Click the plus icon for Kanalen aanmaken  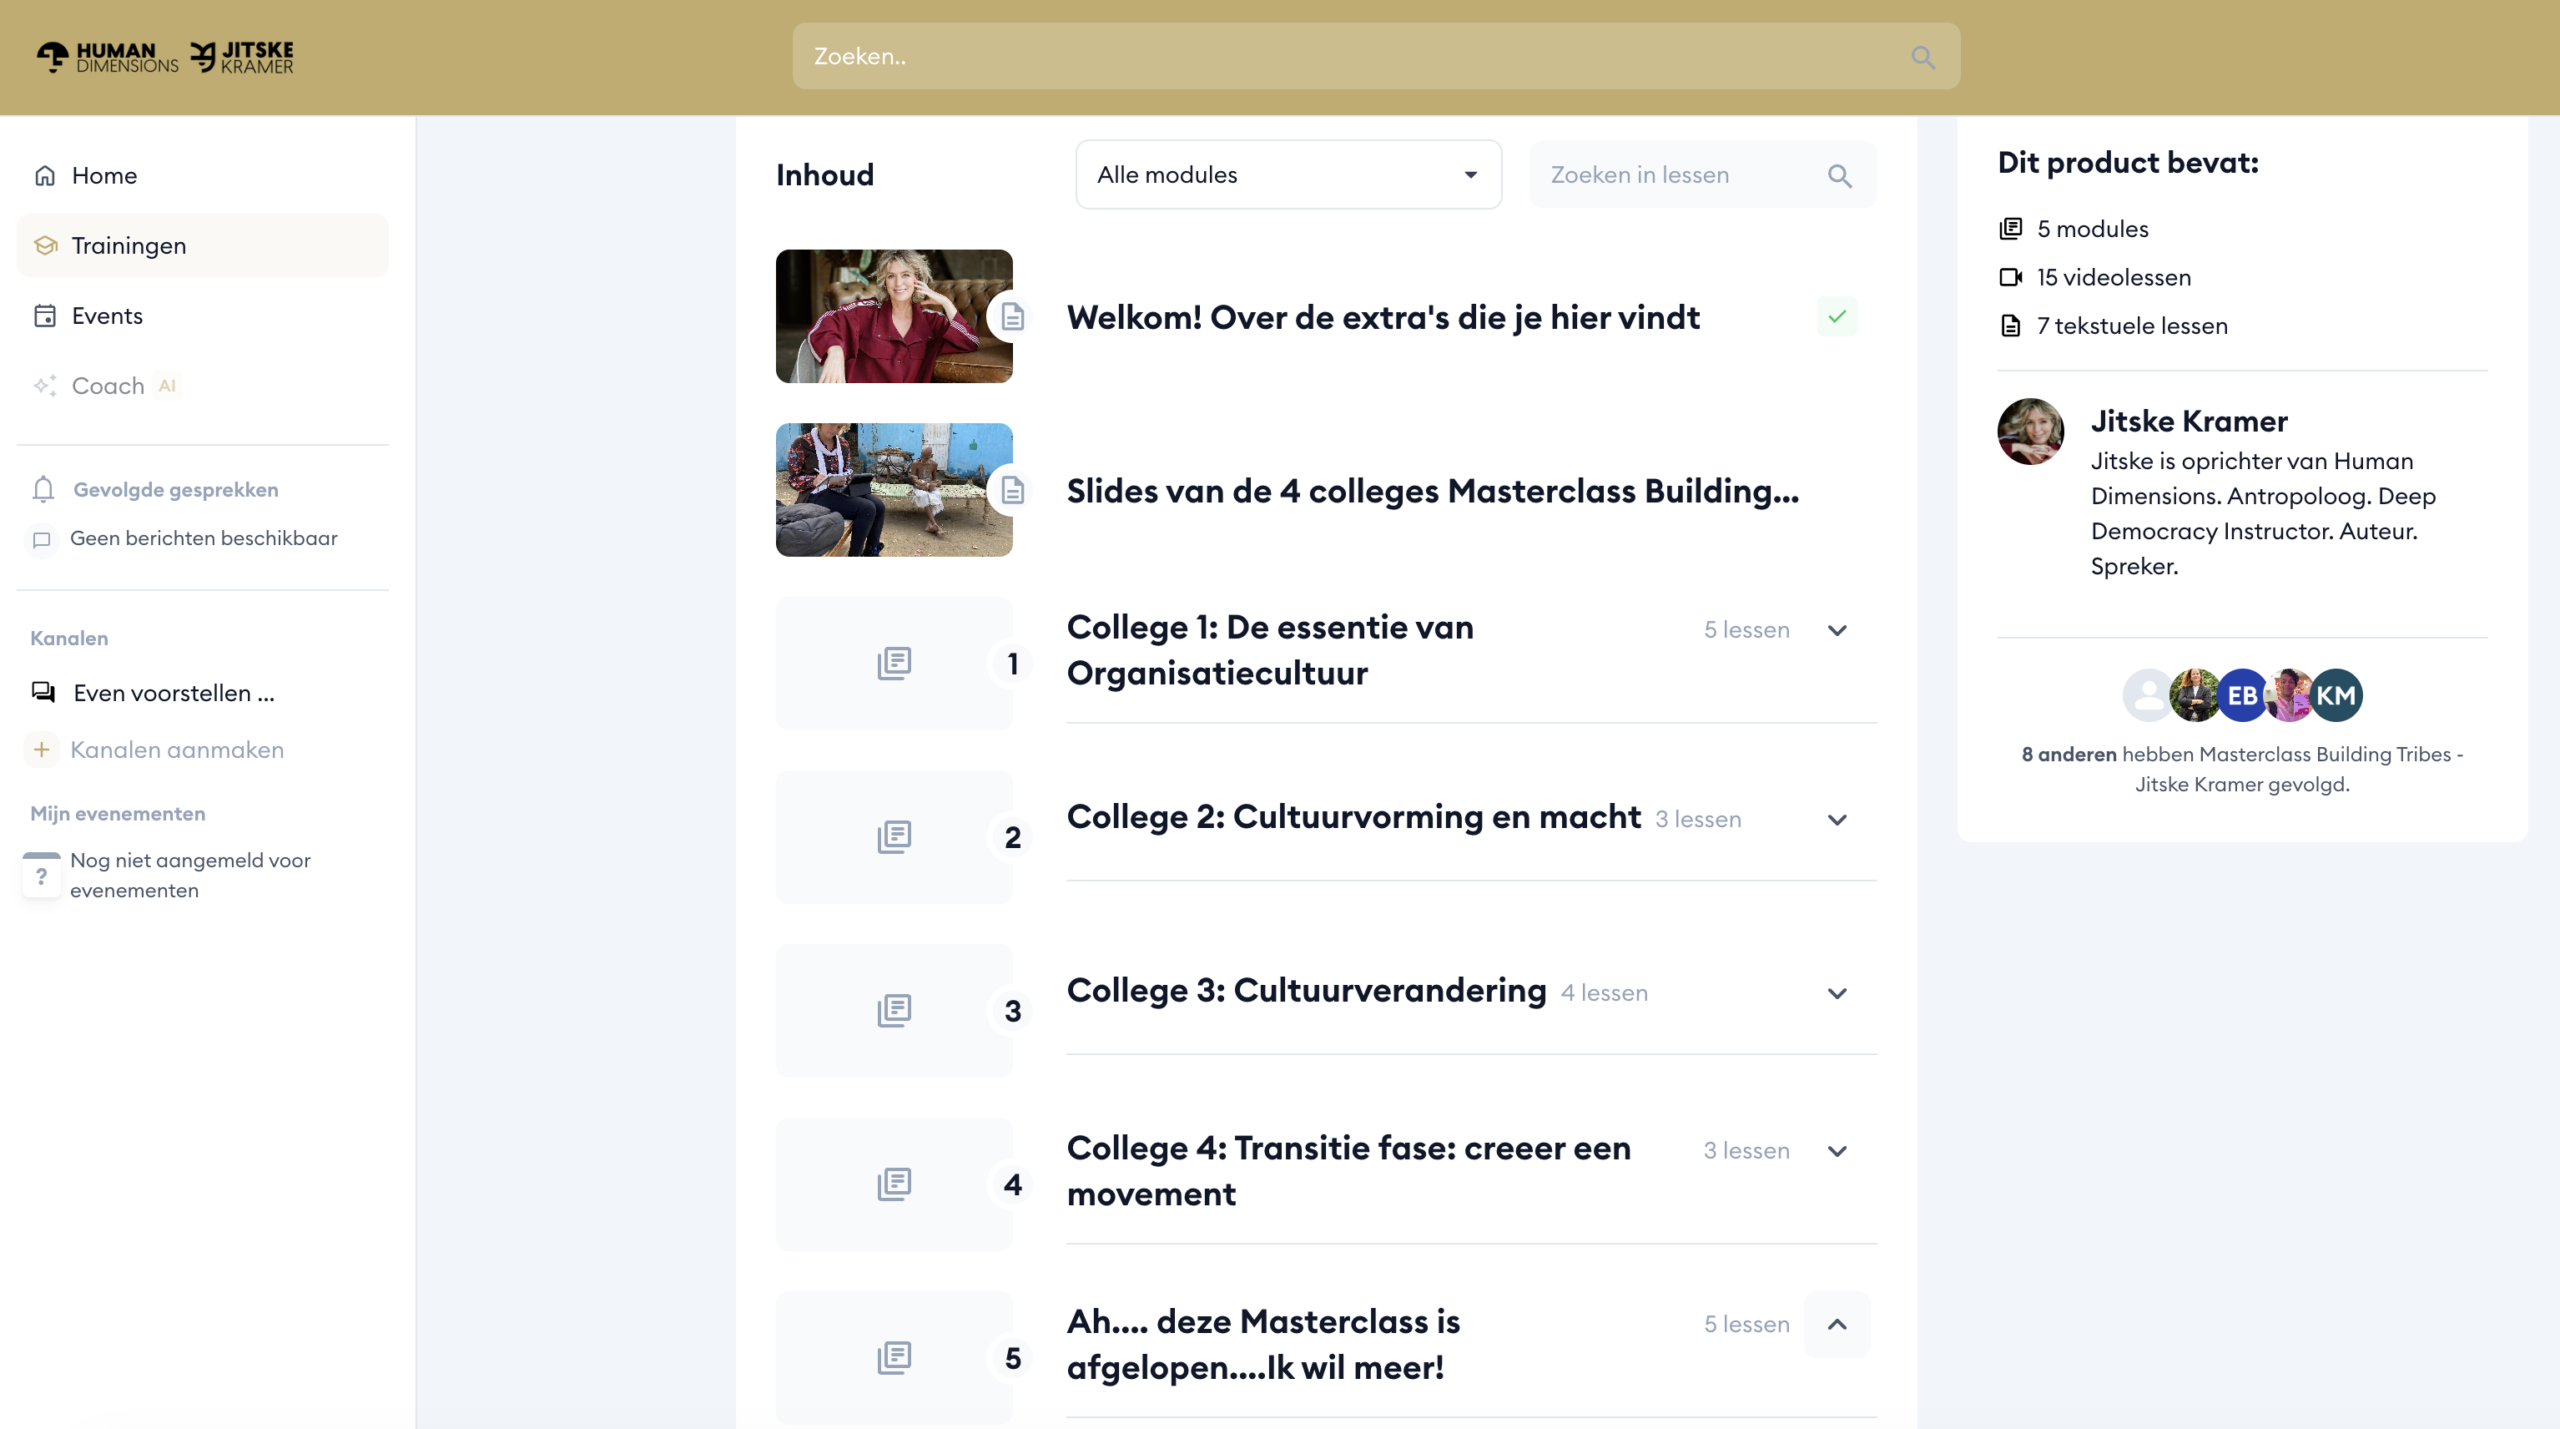click(42, 749)
